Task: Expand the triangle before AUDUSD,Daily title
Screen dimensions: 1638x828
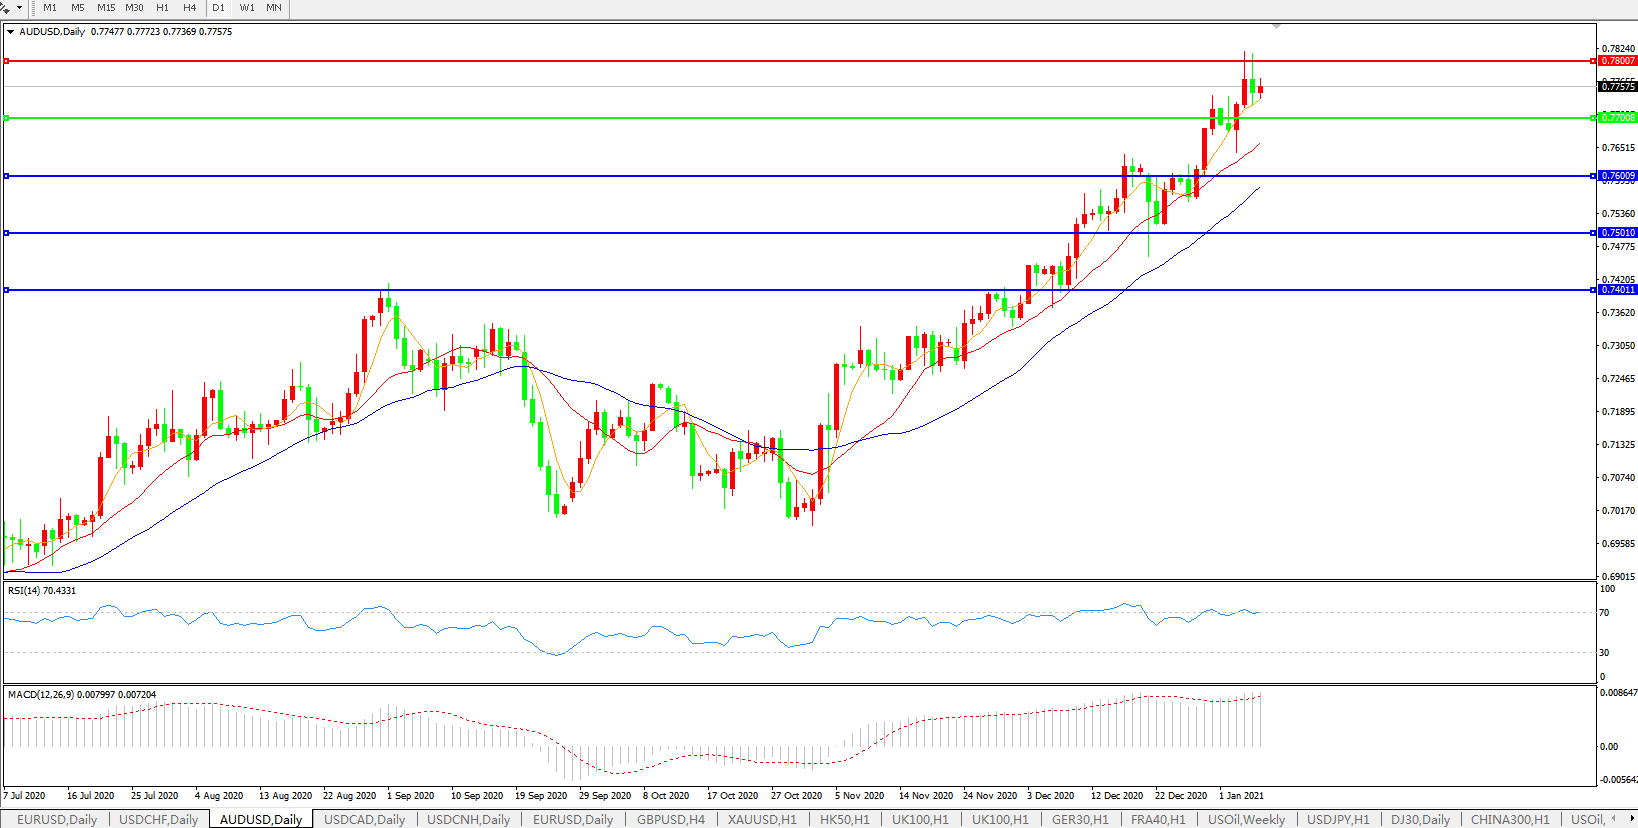Action: (x=10, y=32)
